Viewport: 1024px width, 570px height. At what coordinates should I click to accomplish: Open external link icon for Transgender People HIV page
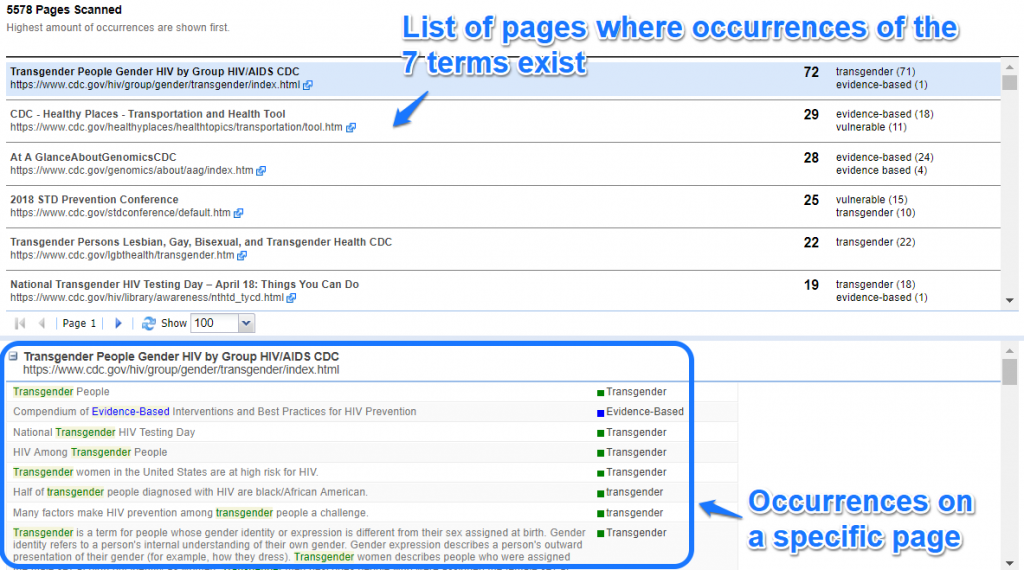pyautogui.click(x=308, y=85)
